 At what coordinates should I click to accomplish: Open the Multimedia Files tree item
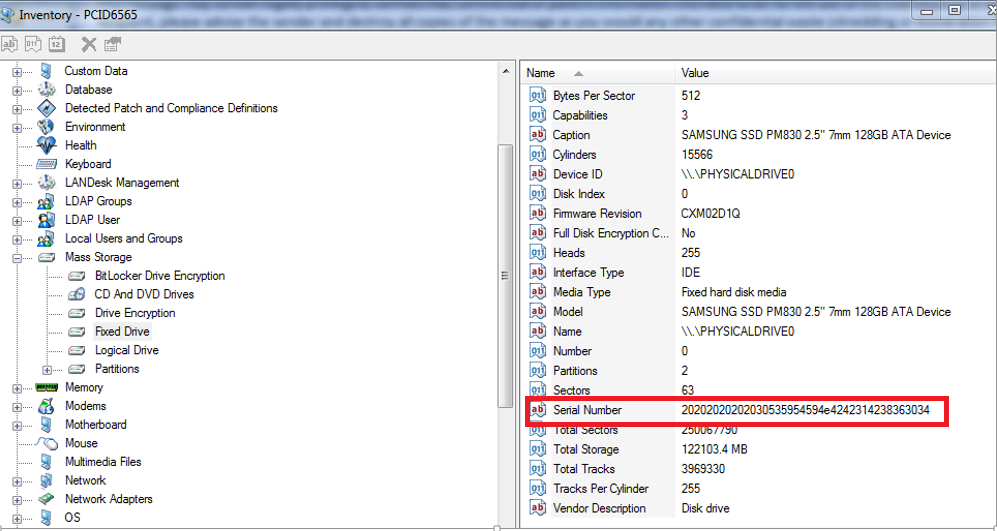(x=103, y=462)
